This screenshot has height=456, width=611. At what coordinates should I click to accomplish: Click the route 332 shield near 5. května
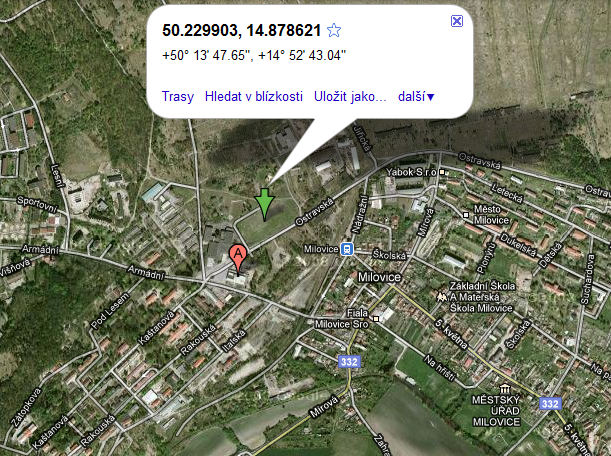point(550,403)
